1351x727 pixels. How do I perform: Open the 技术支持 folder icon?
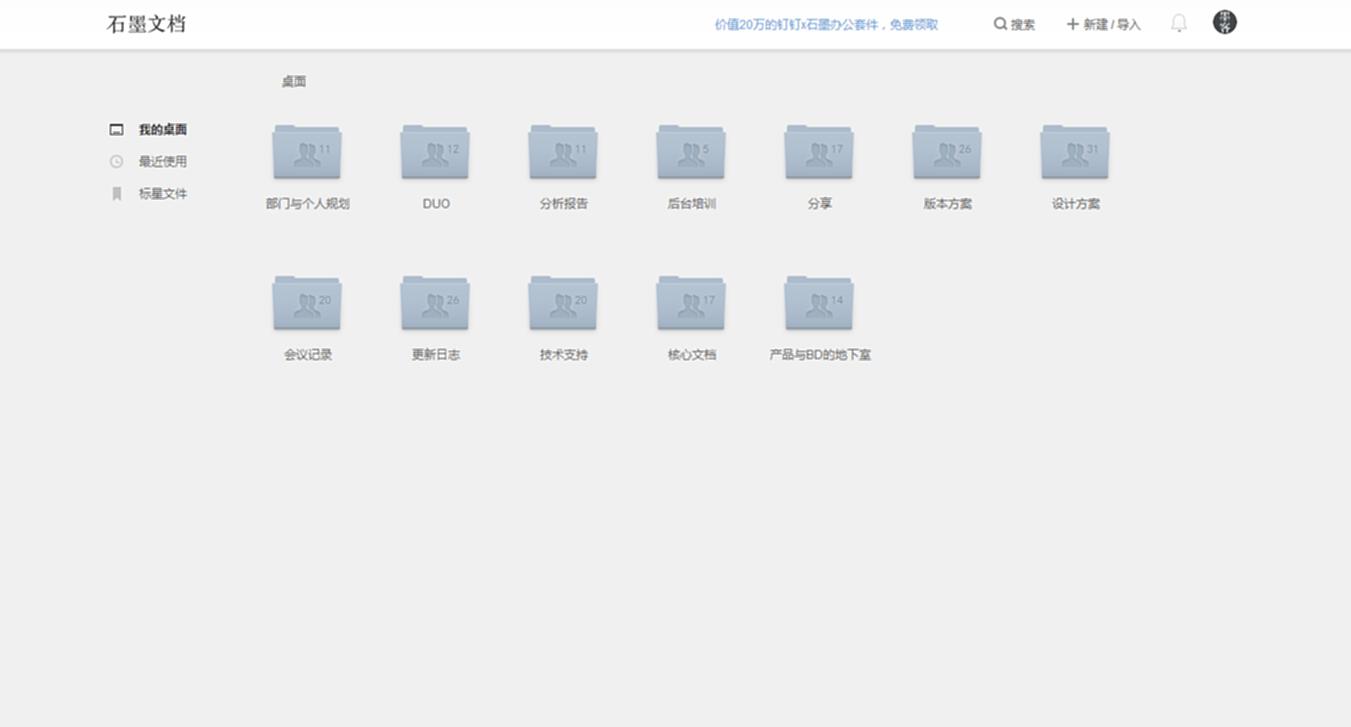pos(563,303)
